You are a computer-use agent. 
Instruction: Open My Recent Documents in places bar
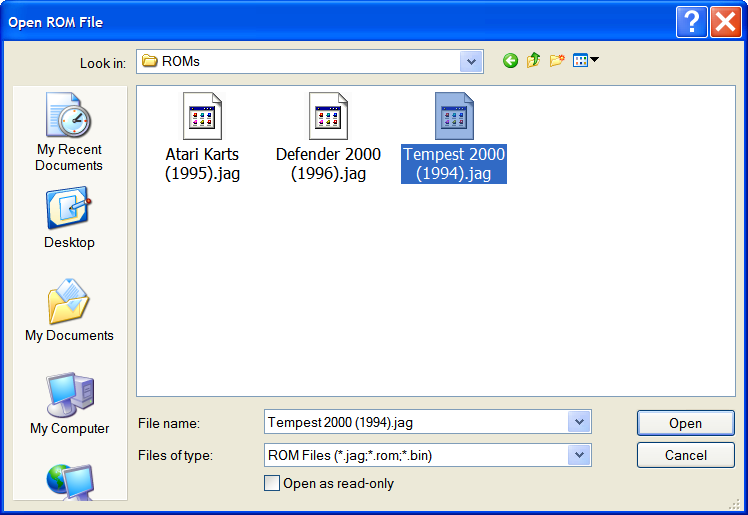pyautogui.click(x=69, y=132)
